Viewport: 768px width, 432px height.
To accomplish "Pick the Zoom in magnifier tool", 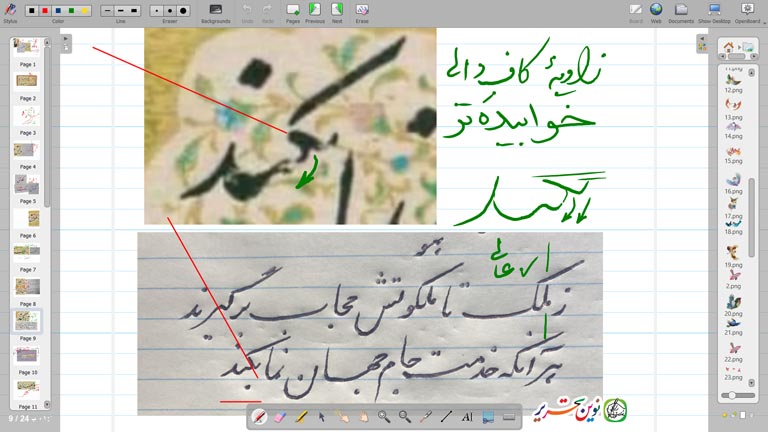I will coord(383,416).
